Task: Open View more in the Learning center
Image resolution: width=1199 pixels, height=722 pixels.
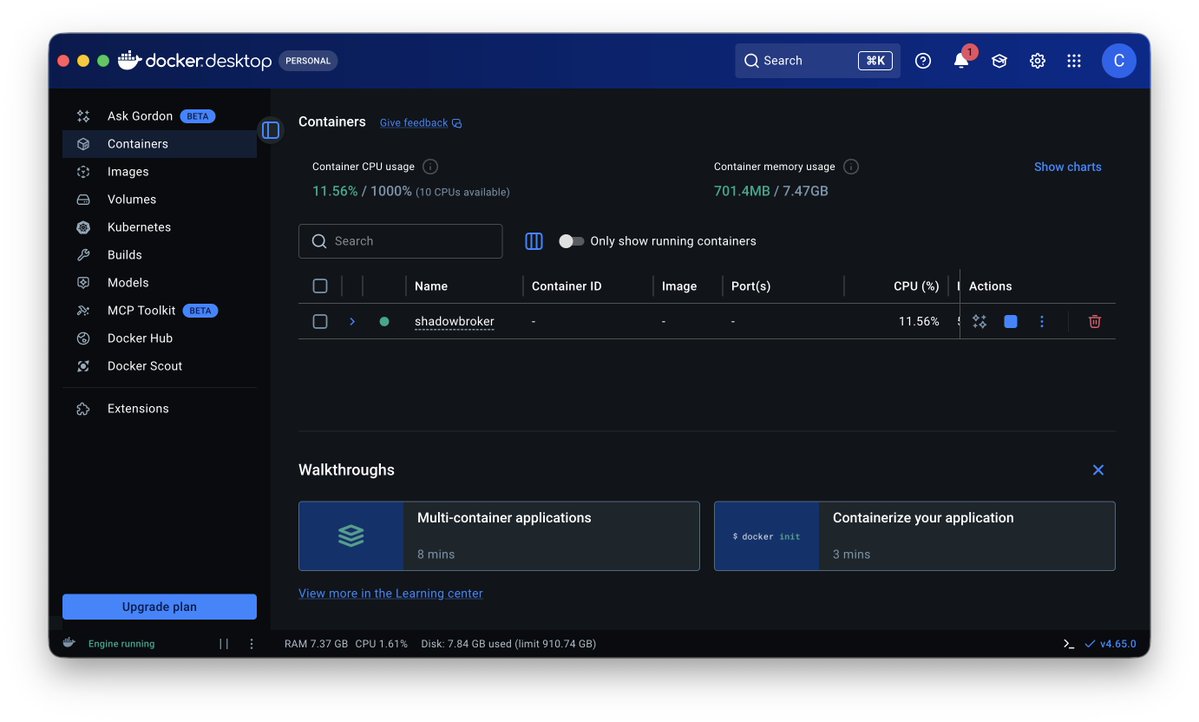Action: tap(390, 594)
